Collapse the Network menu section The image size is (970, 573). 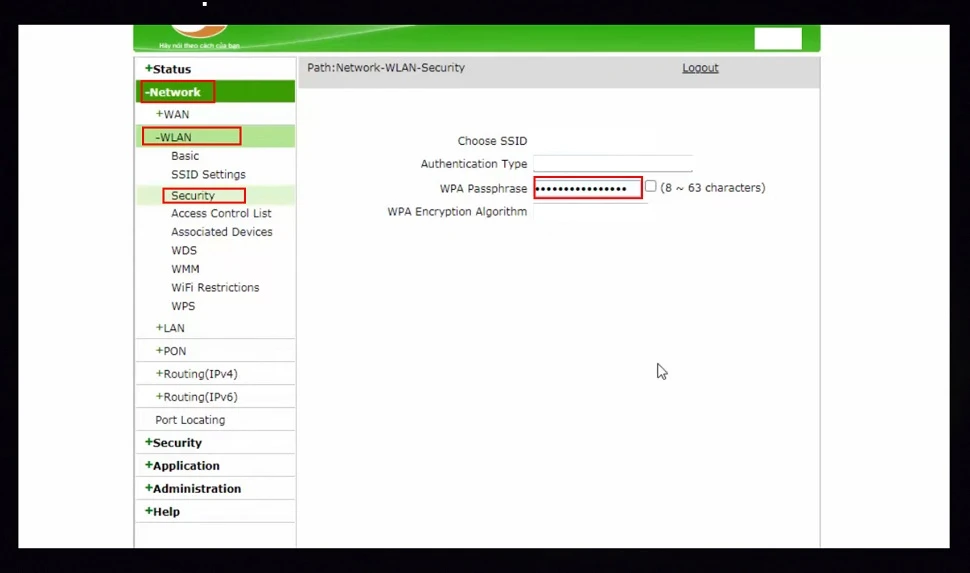pos(175,92)
